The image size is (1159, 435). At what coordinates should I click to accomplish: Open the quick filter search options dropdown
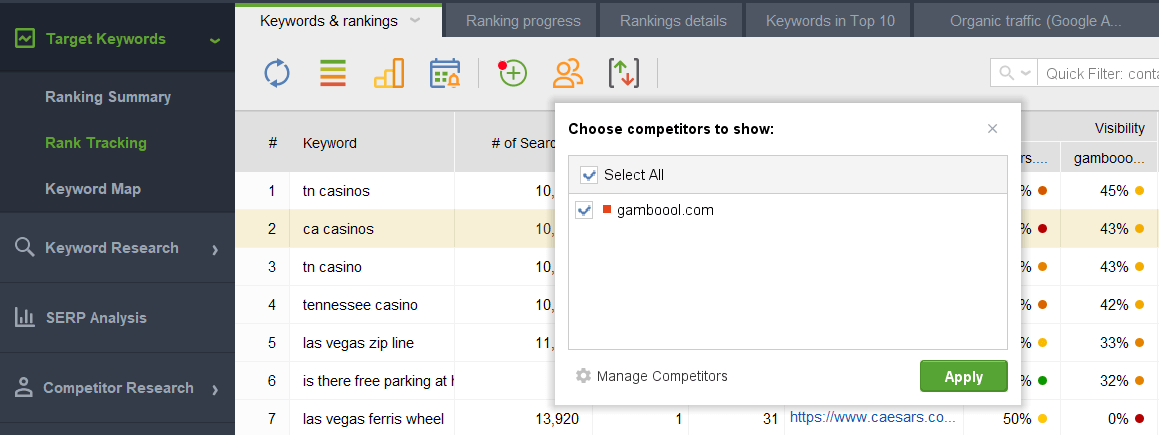pos(1026,73)
